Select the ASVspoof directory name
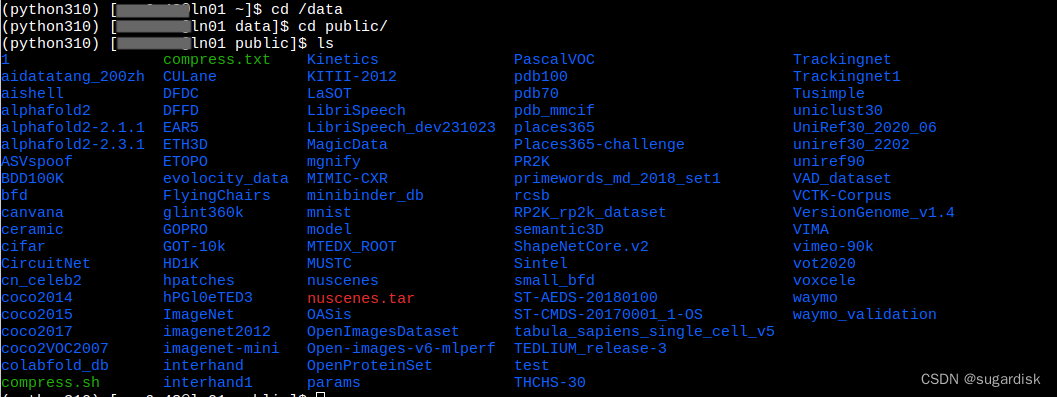Image resolution: width=1057 pixels, height=397 pixels. [x=37, y=162]
